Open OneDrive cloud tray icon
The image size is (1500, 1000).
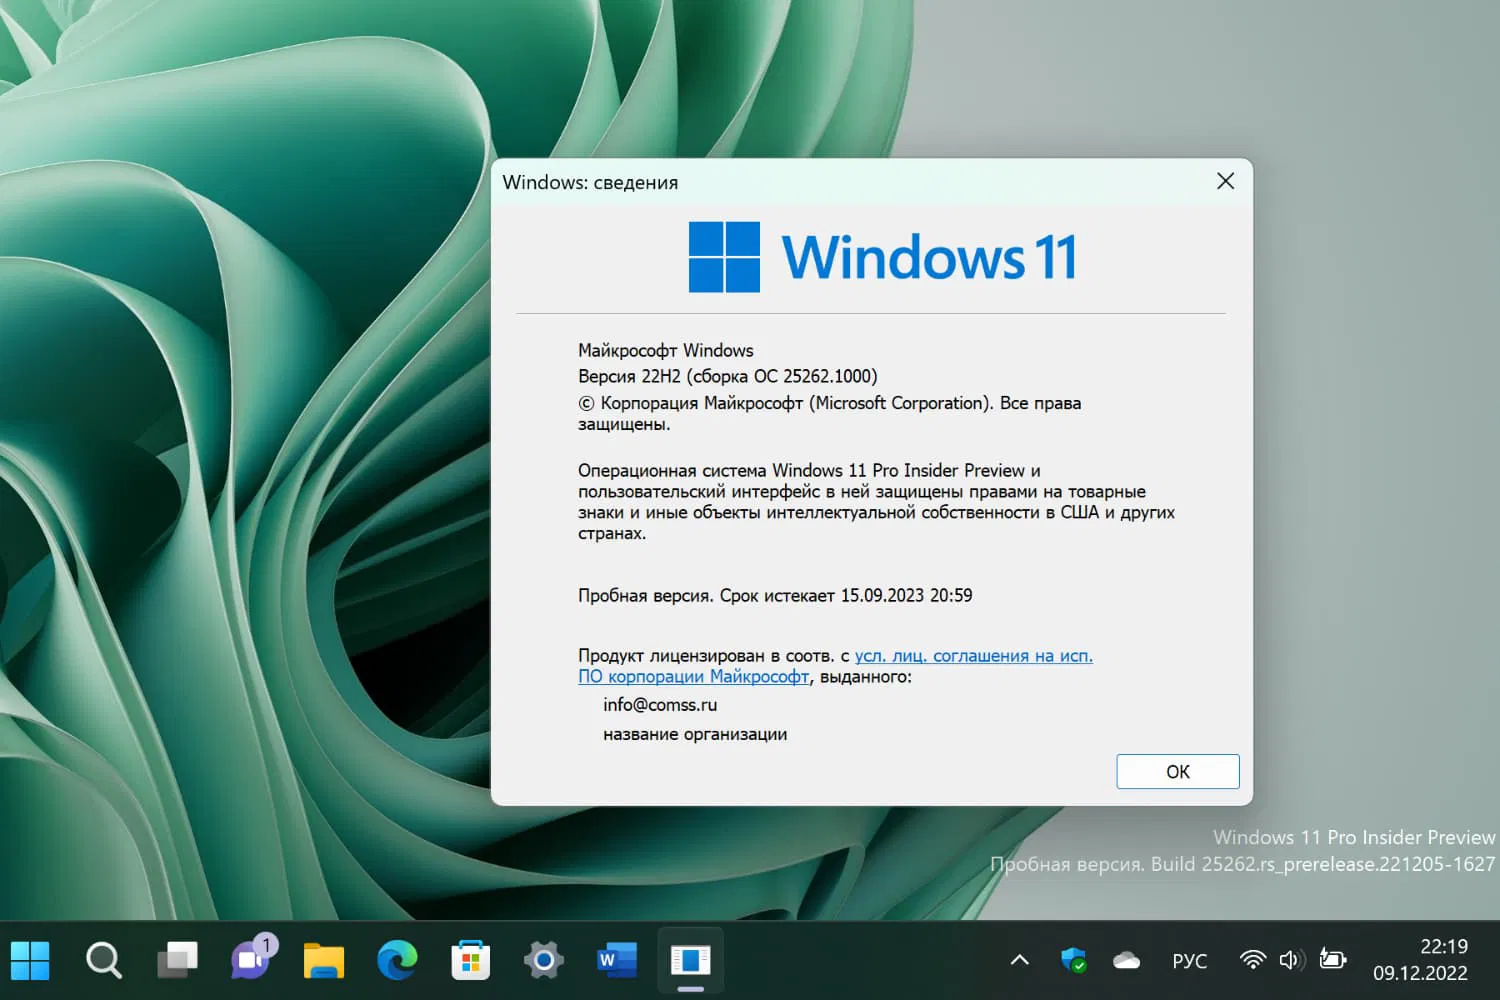1126,961
